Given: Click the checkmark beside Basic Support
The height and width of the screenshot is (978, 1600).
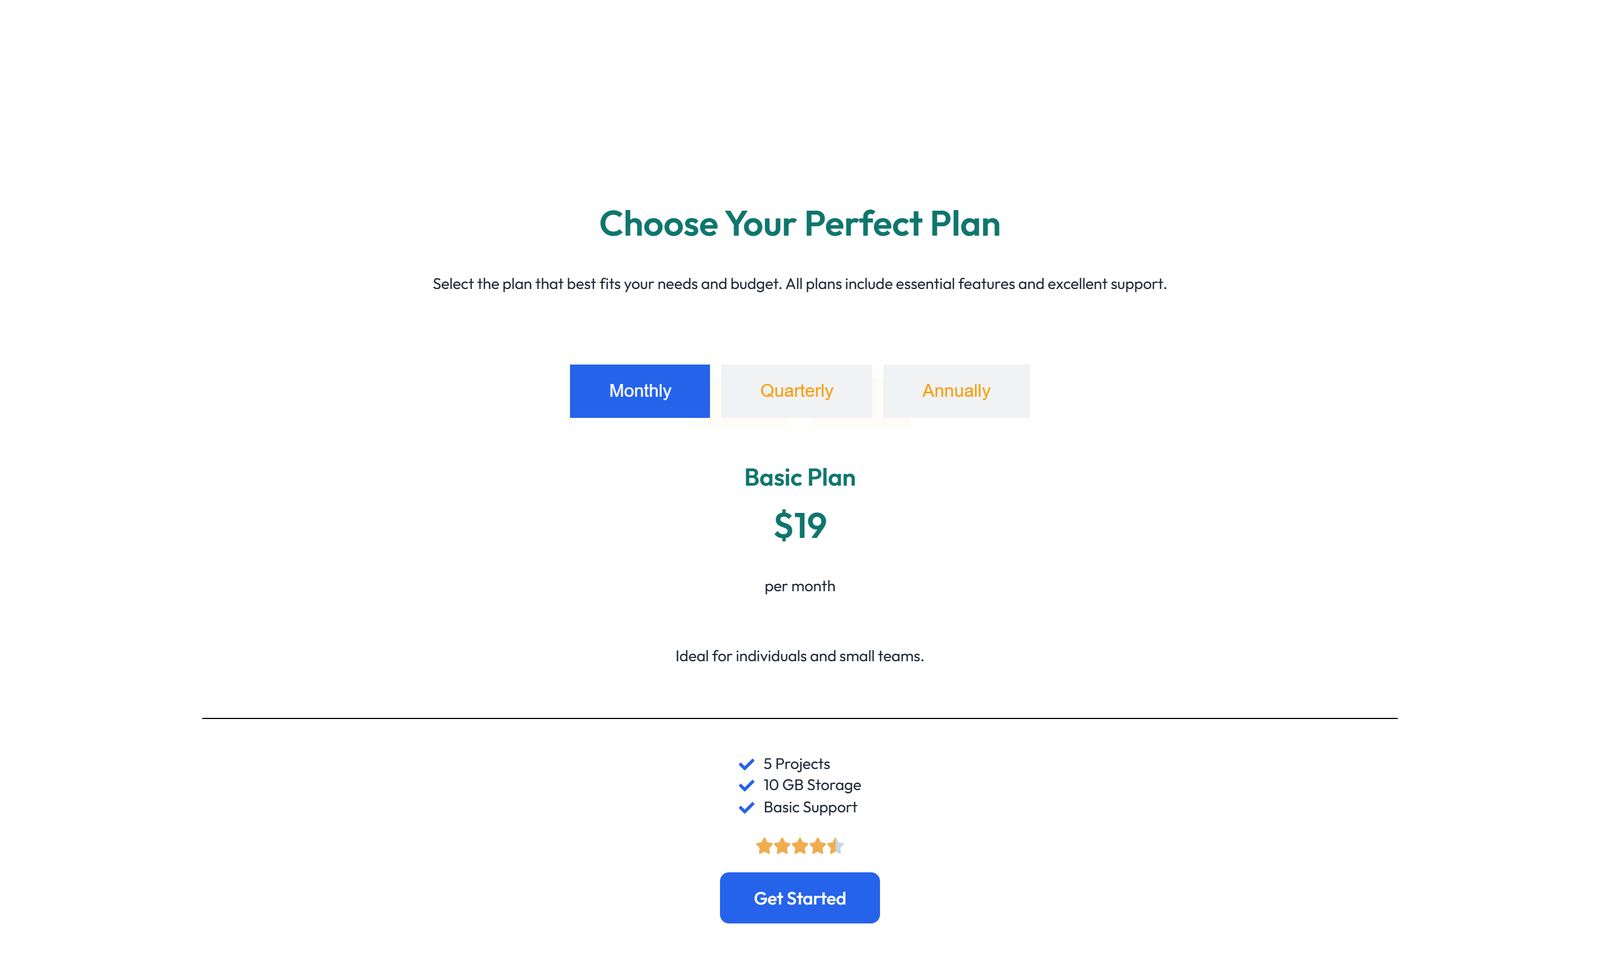Looking at the screenshot, I should (746, 807).
